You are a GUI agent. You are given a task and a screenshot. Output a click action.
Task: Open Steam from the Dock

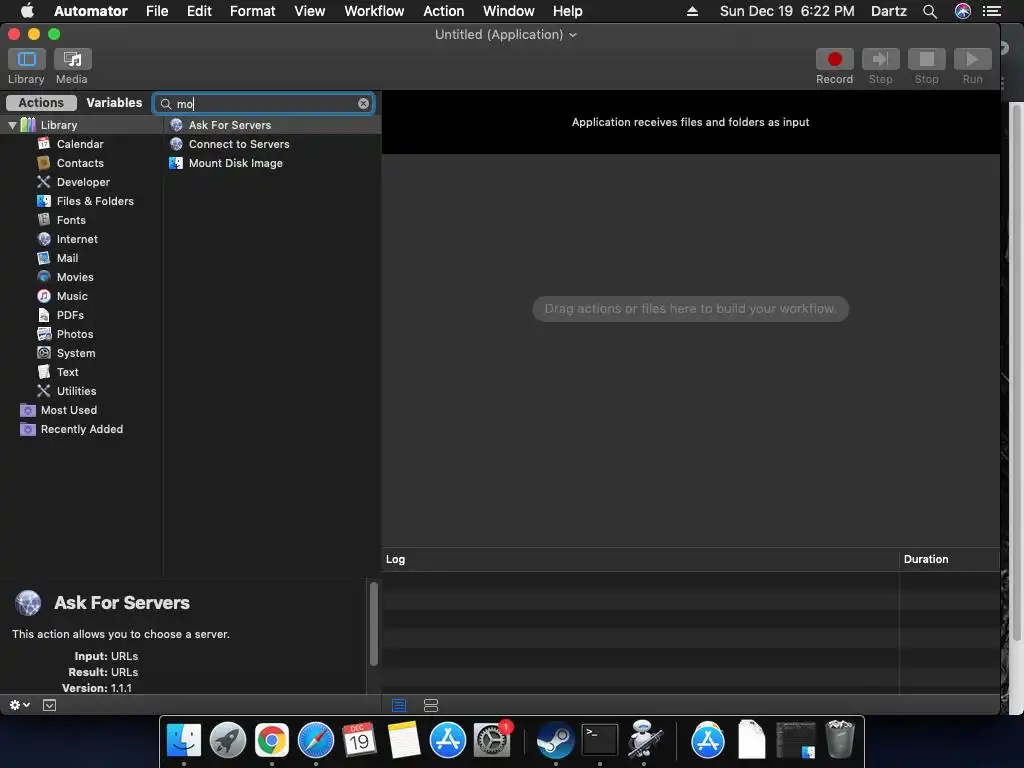click(x=555, y=741)
